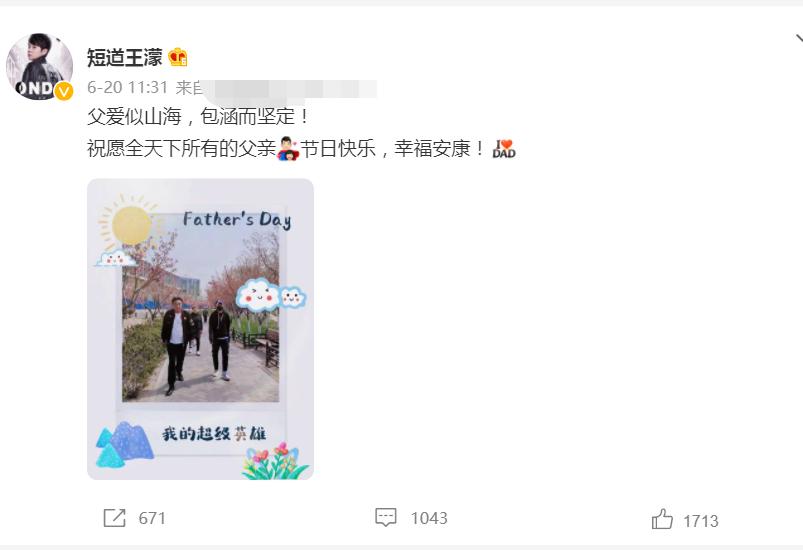Expand the post options chevron

tap(798, 40)
